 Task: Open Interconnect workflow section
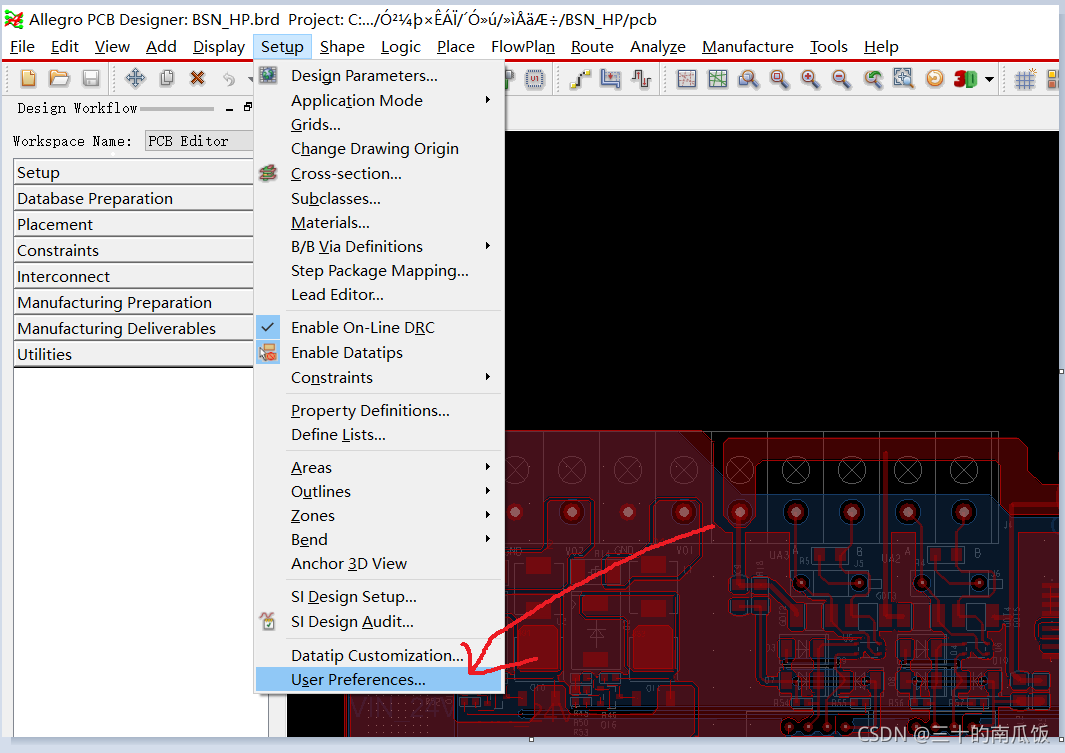click(133, 276)
